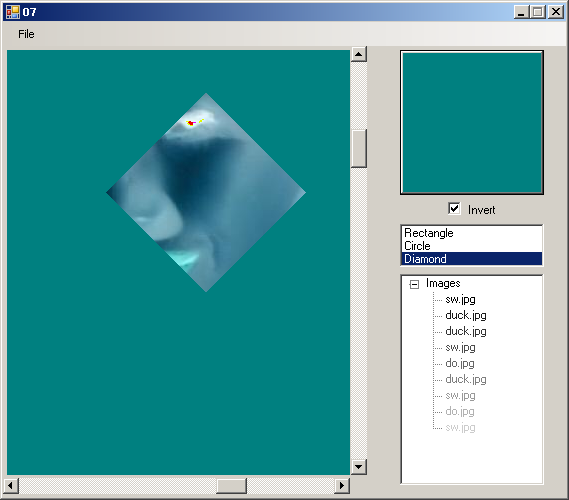Viewport: 569px width, 500px height.
Task: Maximize the 07 window
Action: (x=538, y=12)
